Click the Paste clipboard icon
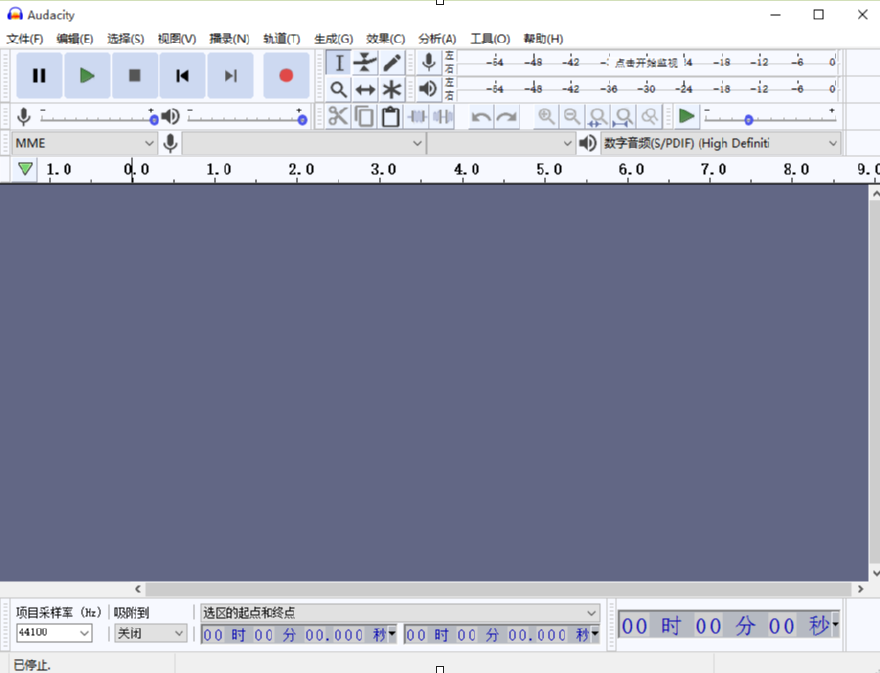Image resolution: width=880 pixels, height=673 pixels. click(391, 117)
